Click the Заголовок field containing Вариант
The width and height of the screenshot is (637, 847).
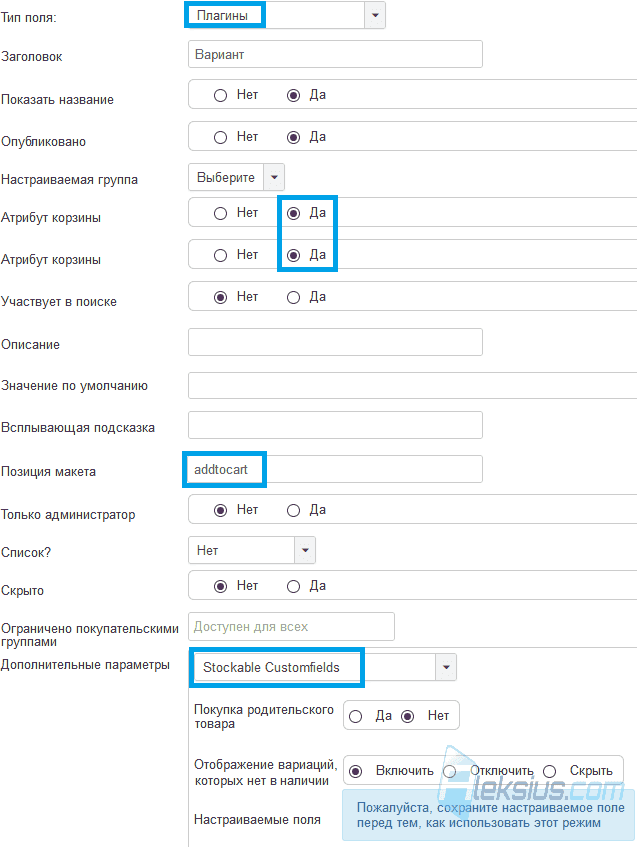point(335,54)
